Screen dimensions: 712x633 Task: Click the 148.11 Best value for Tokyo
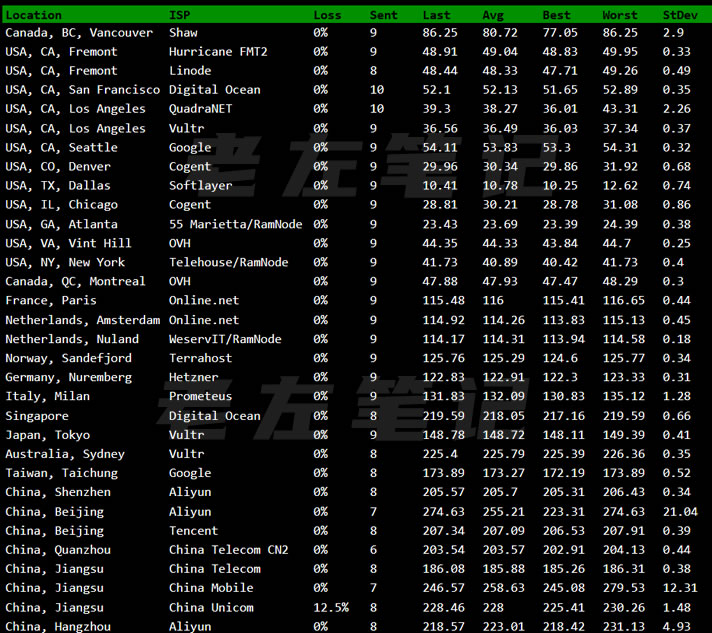[x=564, y=435]
